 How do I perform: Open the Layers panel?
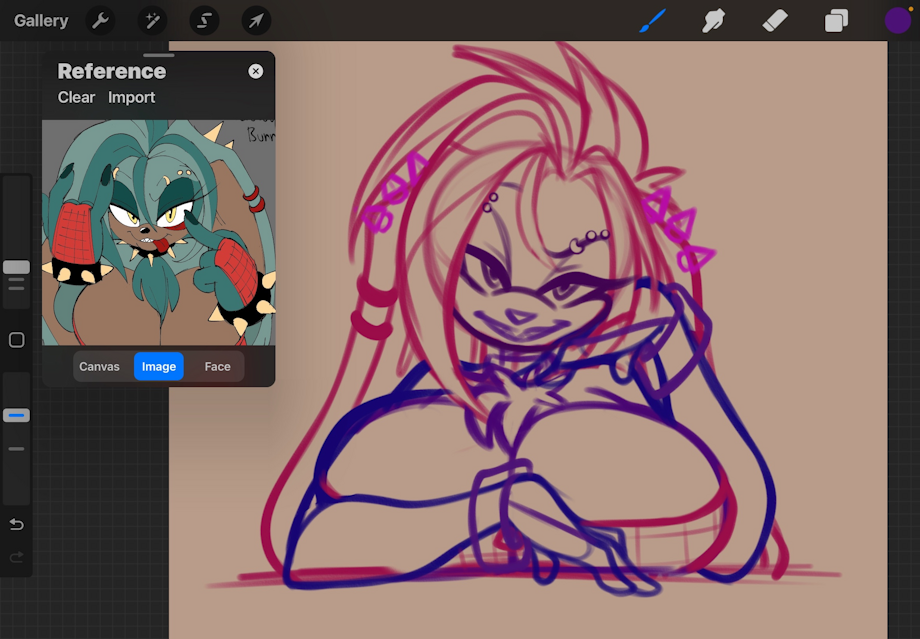[x=836, y=20]
